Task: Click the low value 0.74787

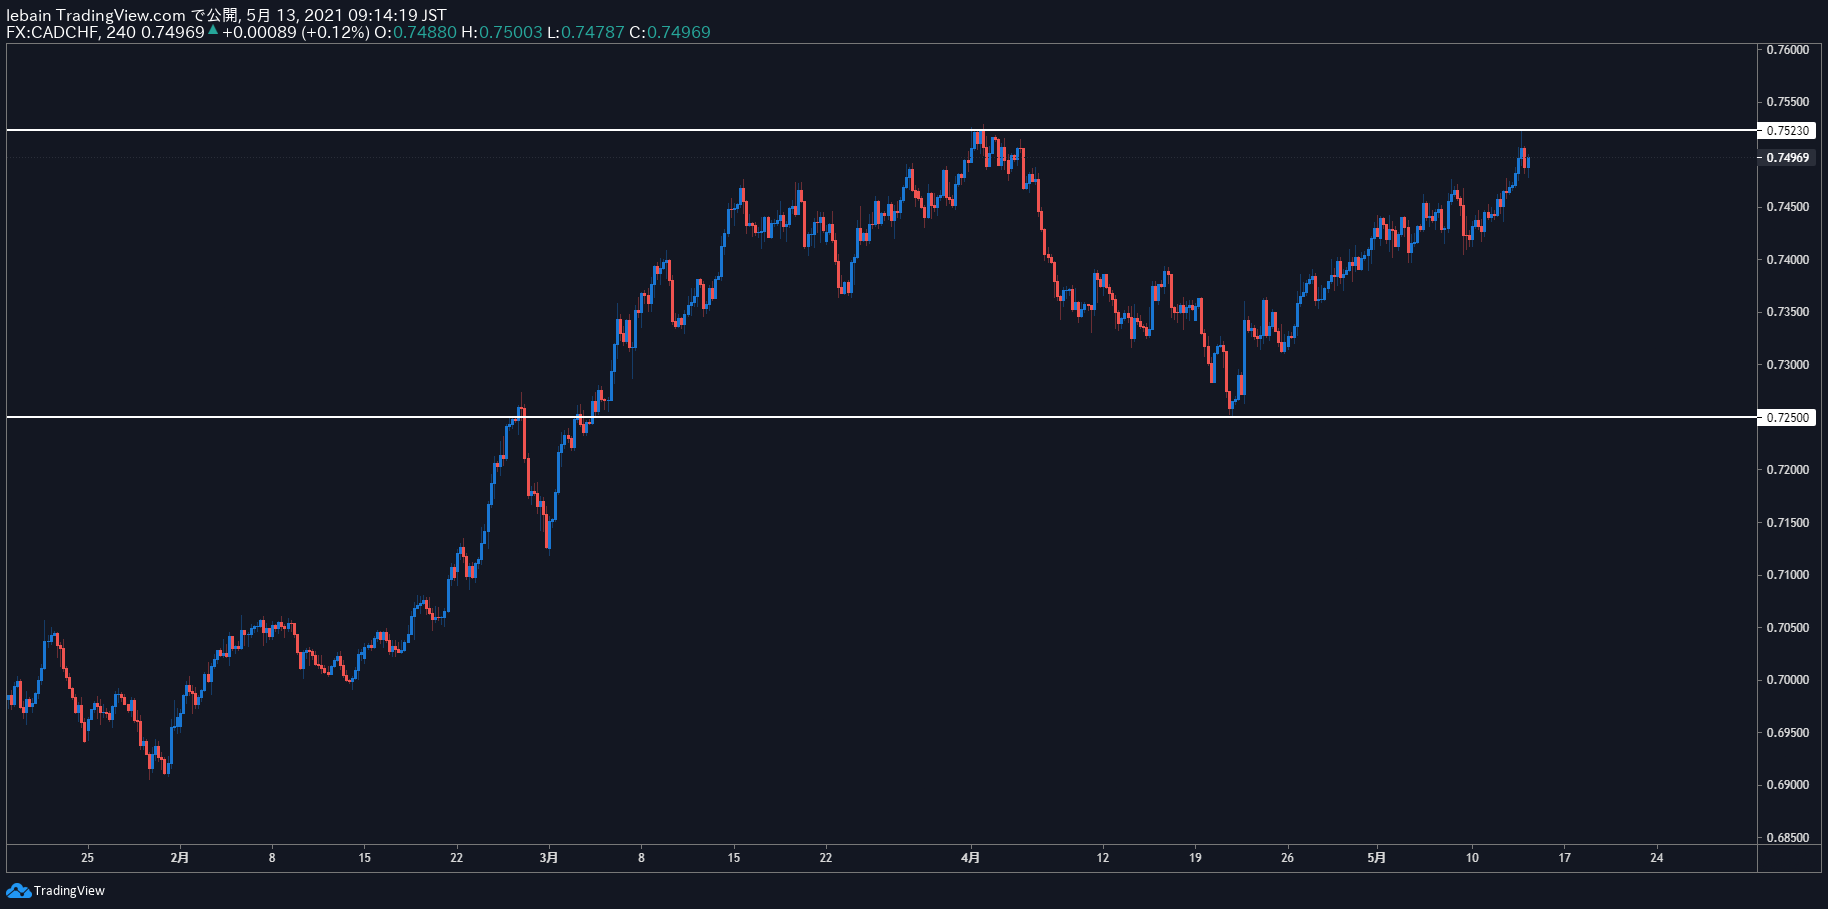Action: (592, 32)
